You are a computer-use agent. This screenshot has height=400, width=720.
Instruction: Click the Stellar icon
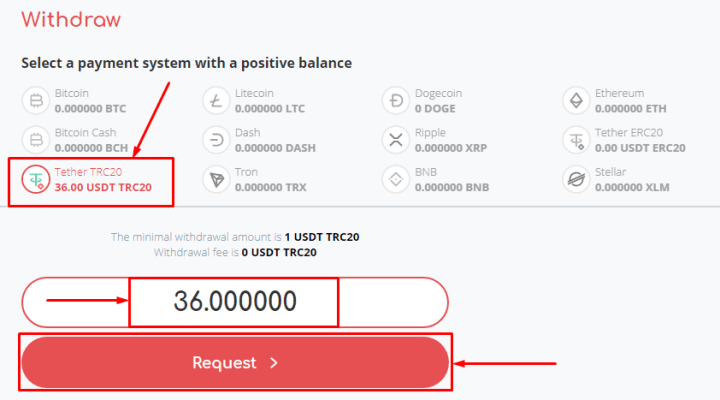[576, 179]
